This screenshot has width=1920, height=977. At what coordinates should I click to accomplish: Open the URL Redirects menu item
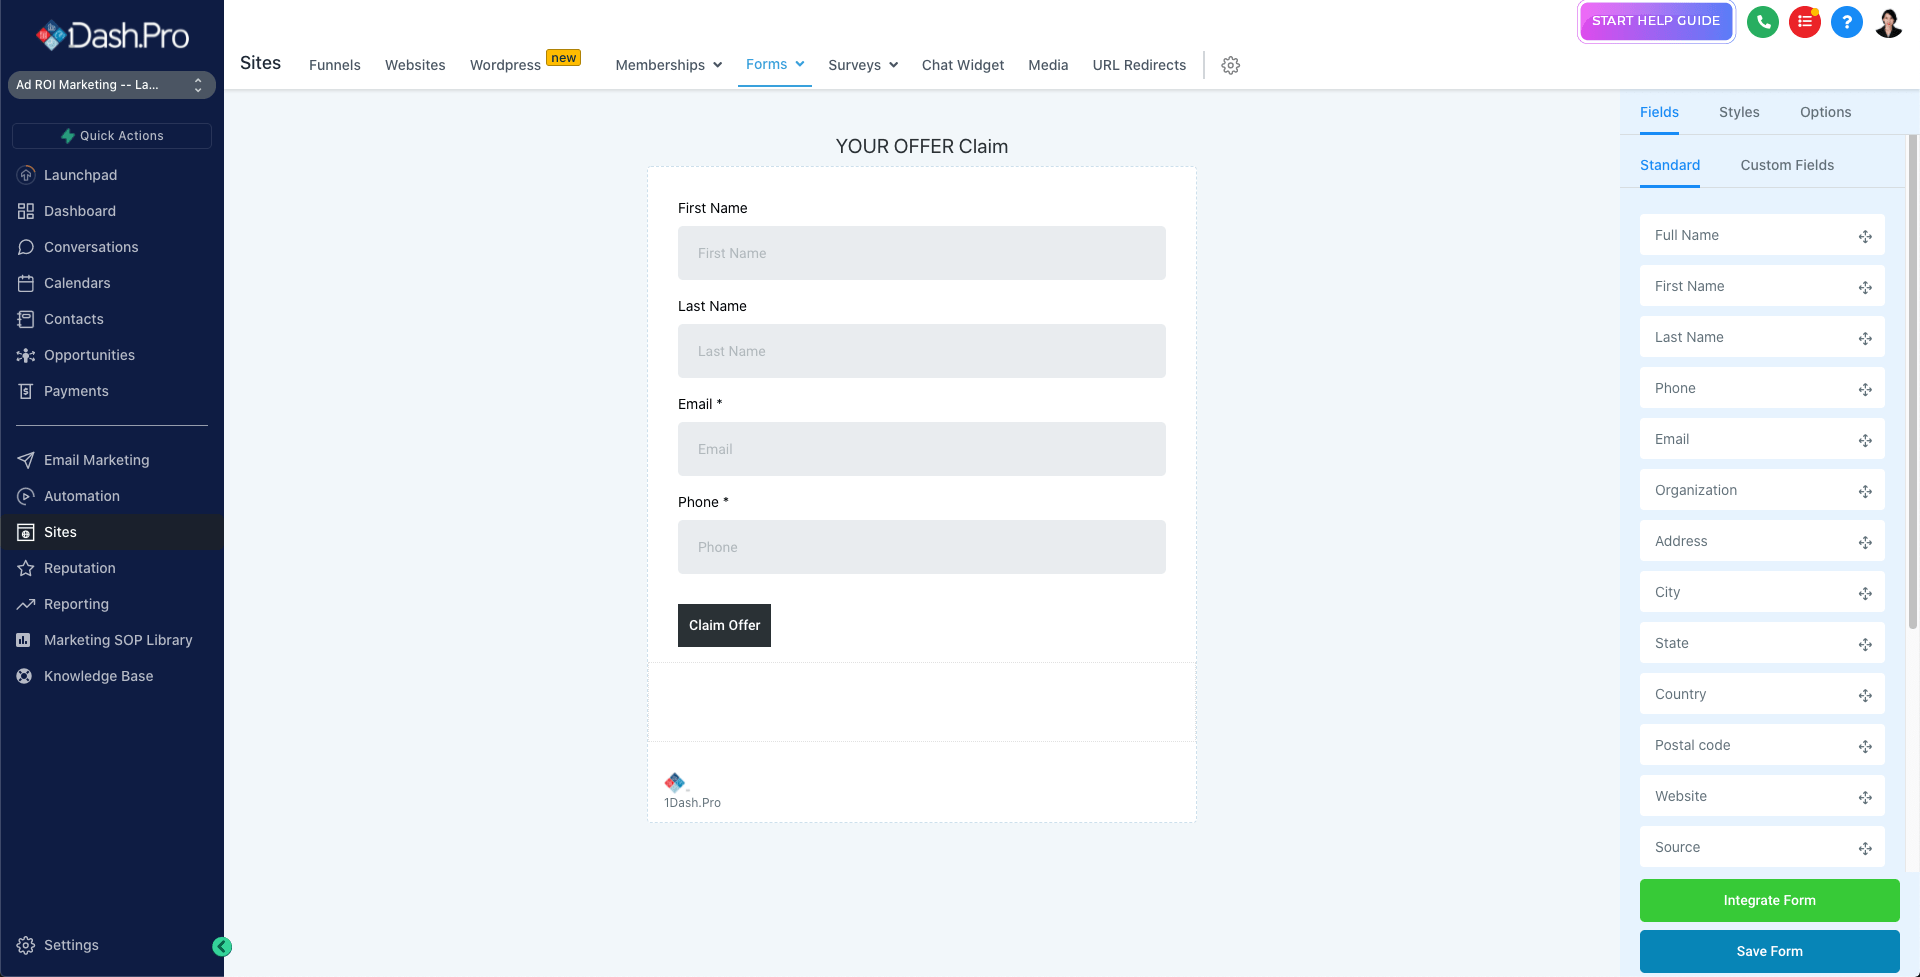[1139, 64]
